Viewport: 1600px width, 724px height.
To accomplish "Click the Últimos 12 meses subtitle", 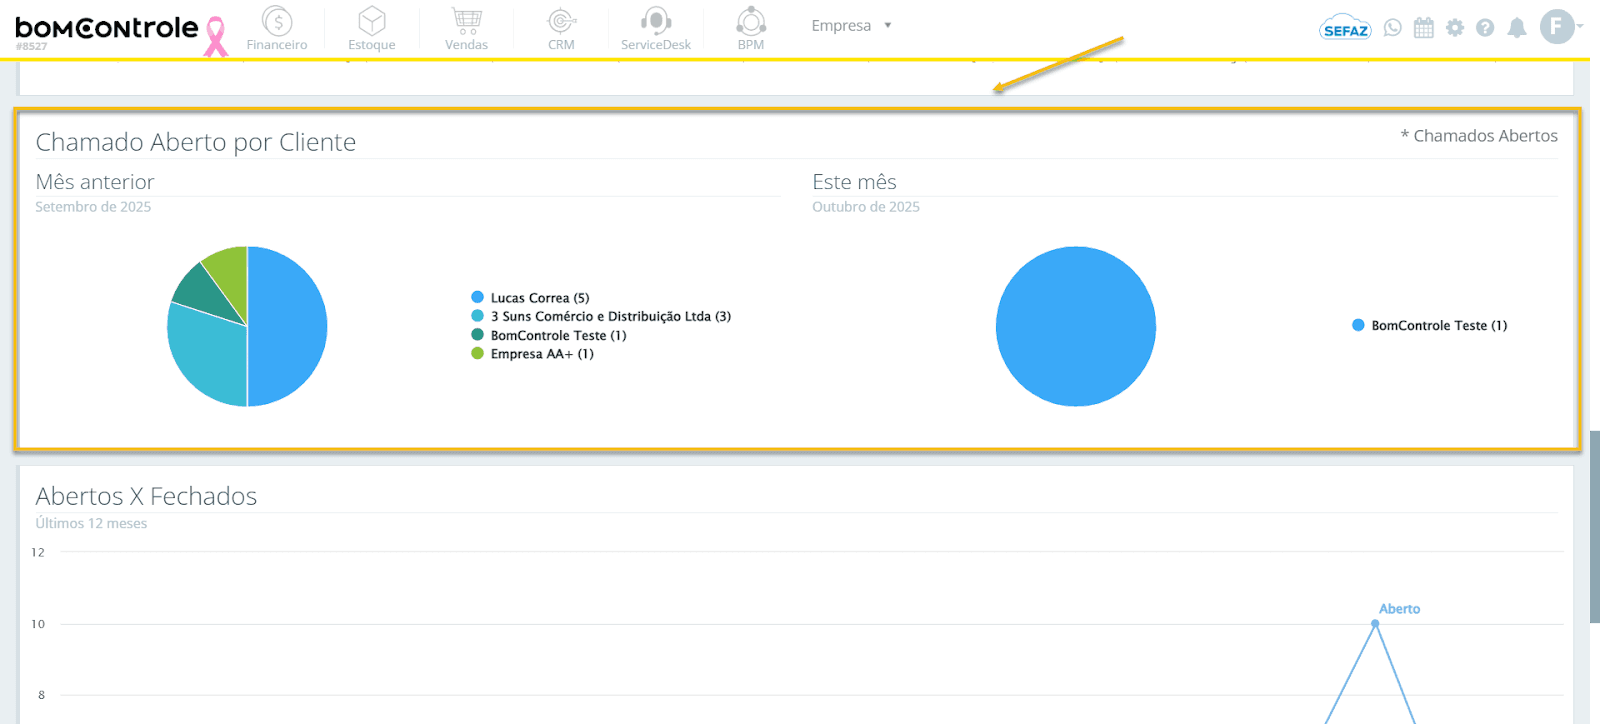I will (x=91, y=523).
